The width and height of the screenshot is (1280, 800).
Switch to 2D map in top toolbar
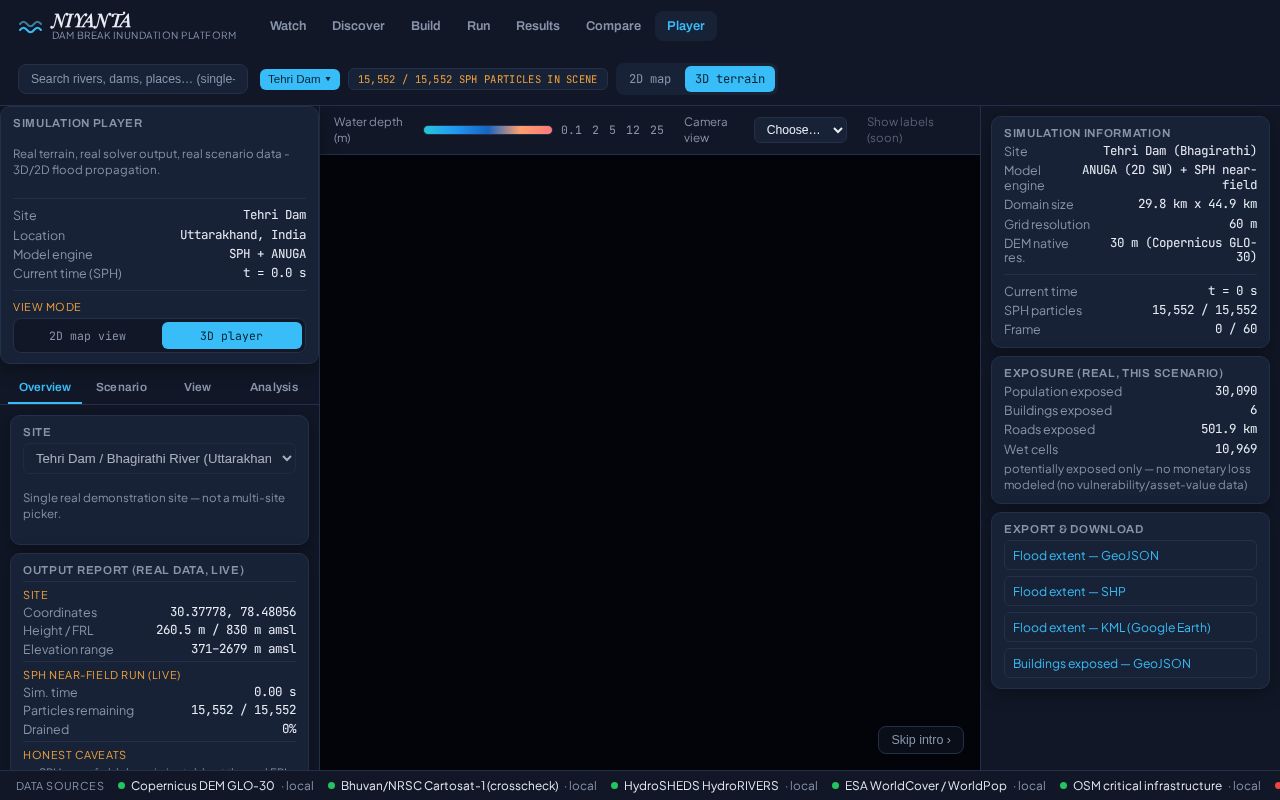pos(650,79)
